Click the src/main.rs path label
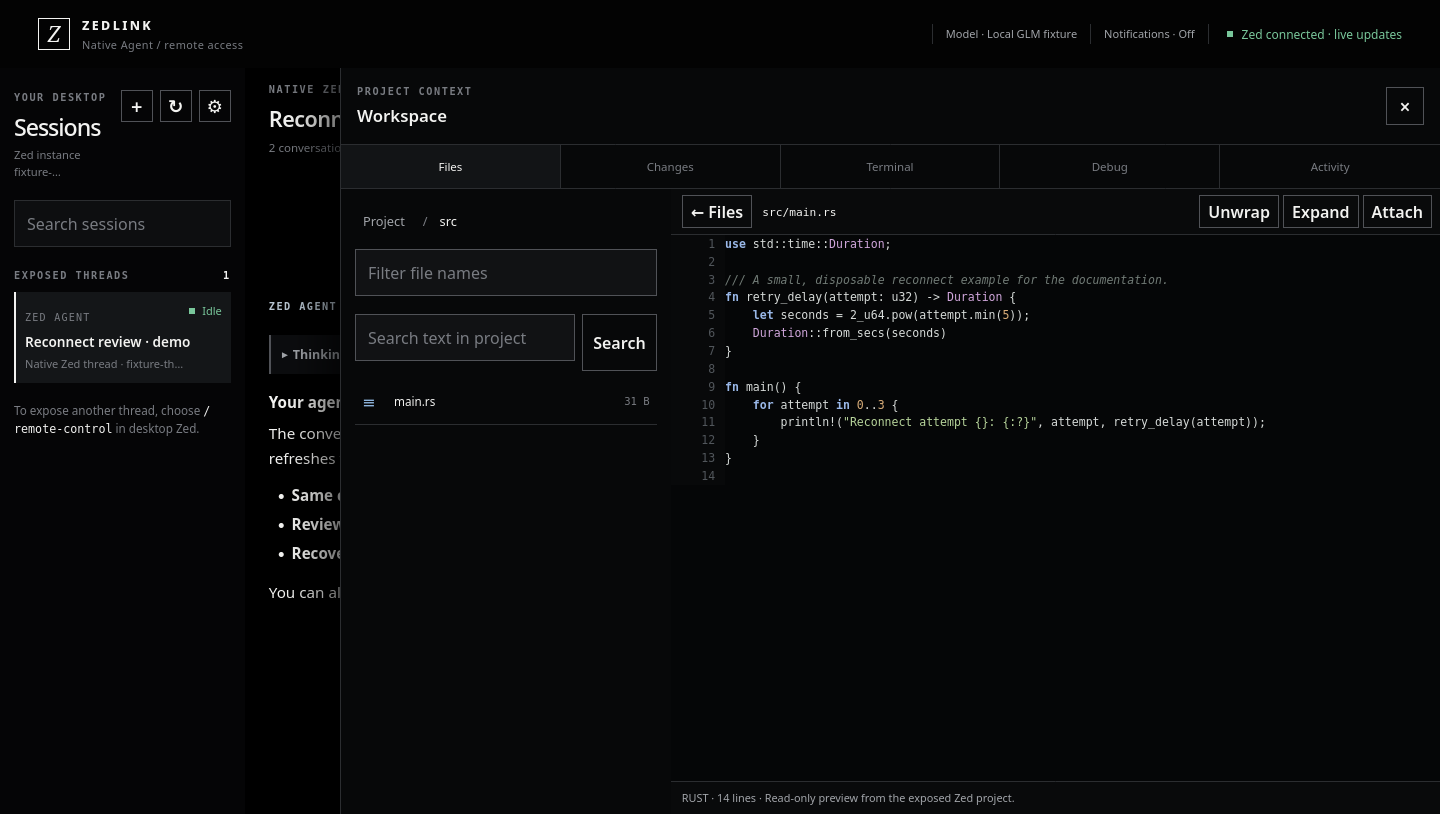Viewport: 1440px width, 814px height. tap(799, 212)
